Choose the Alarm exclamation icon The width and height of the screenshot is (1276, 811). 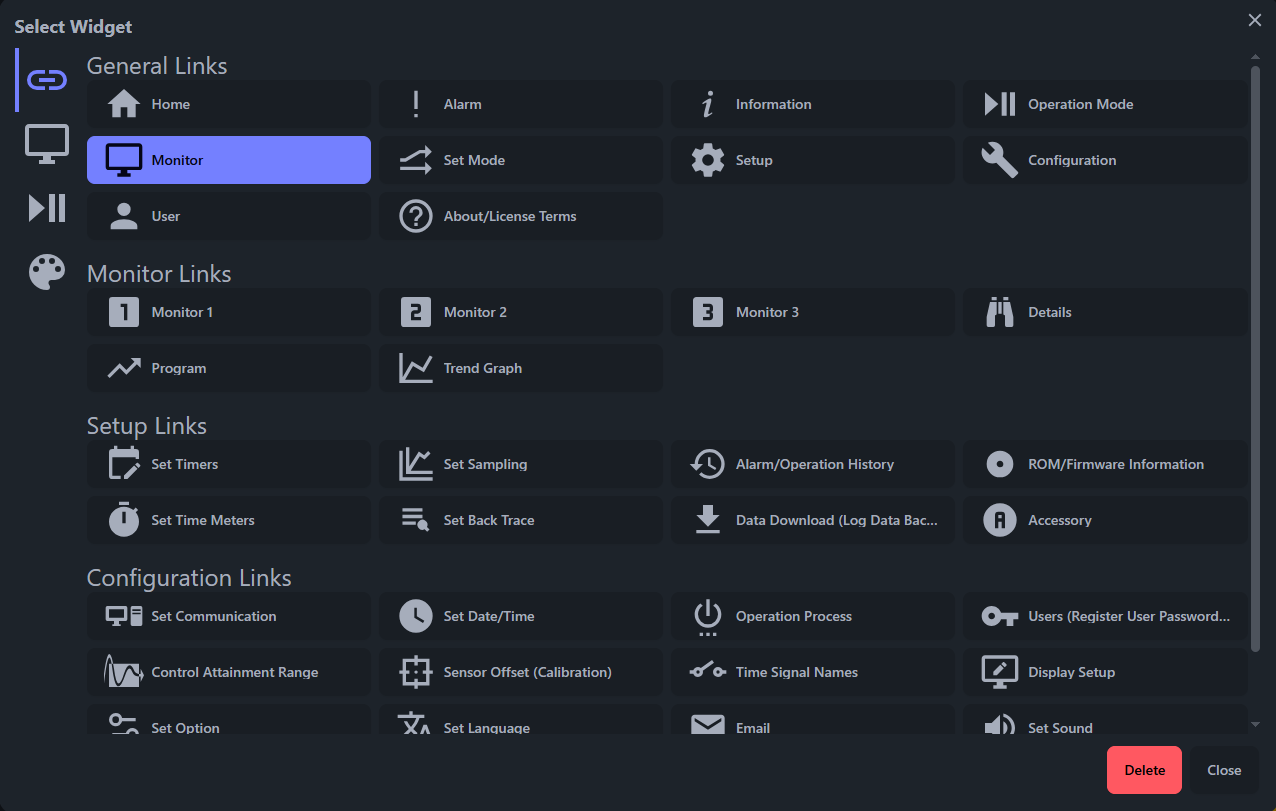click(416, 104)
